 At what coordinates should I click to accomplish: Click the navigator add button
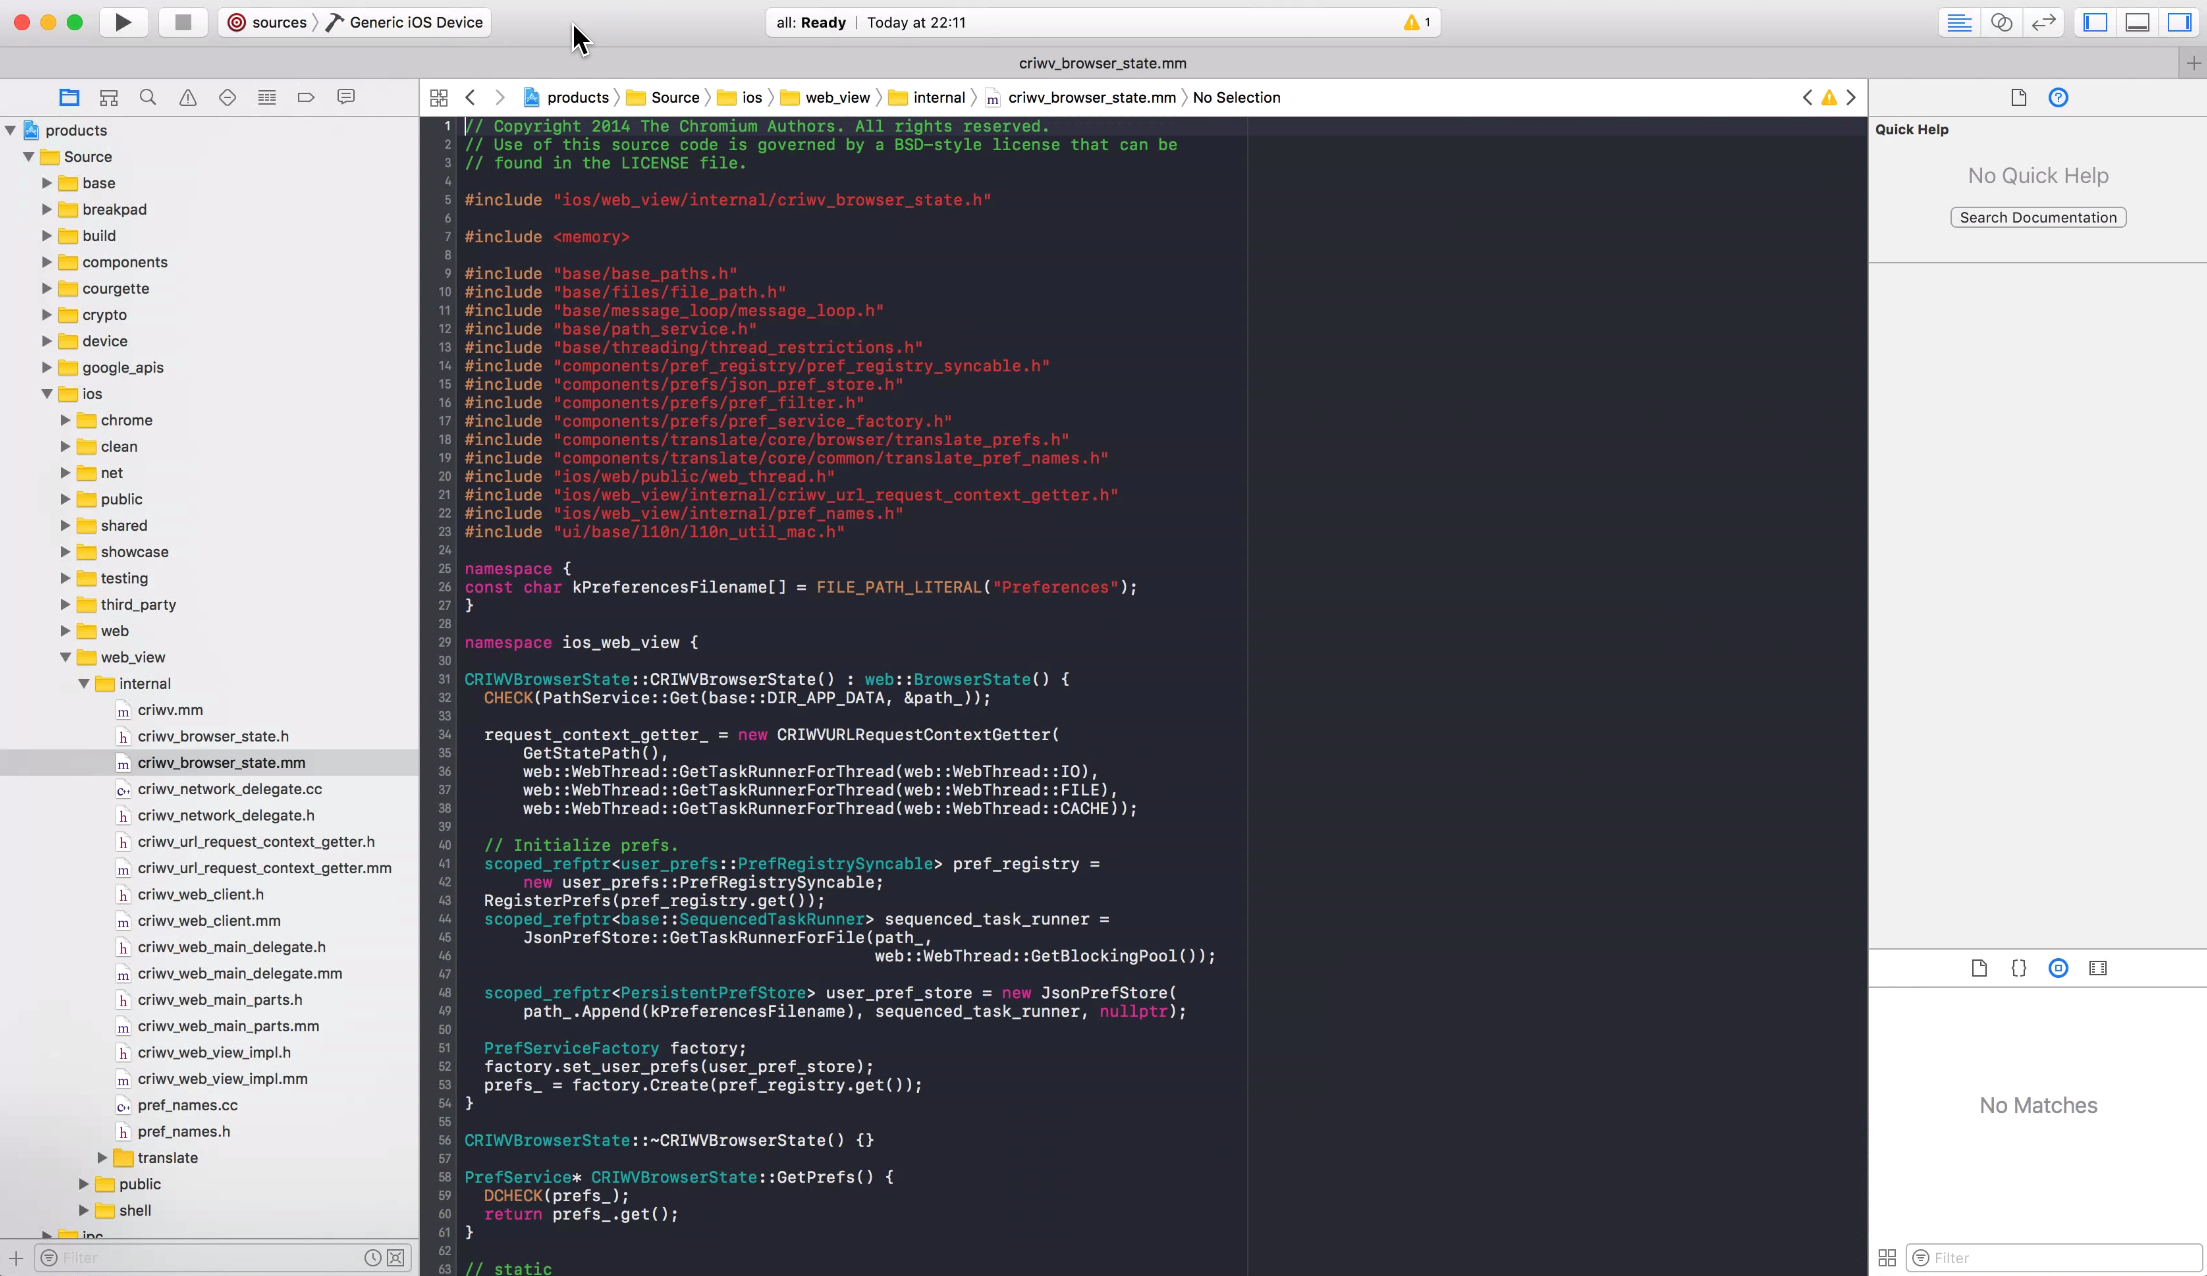pos(16,1258)
